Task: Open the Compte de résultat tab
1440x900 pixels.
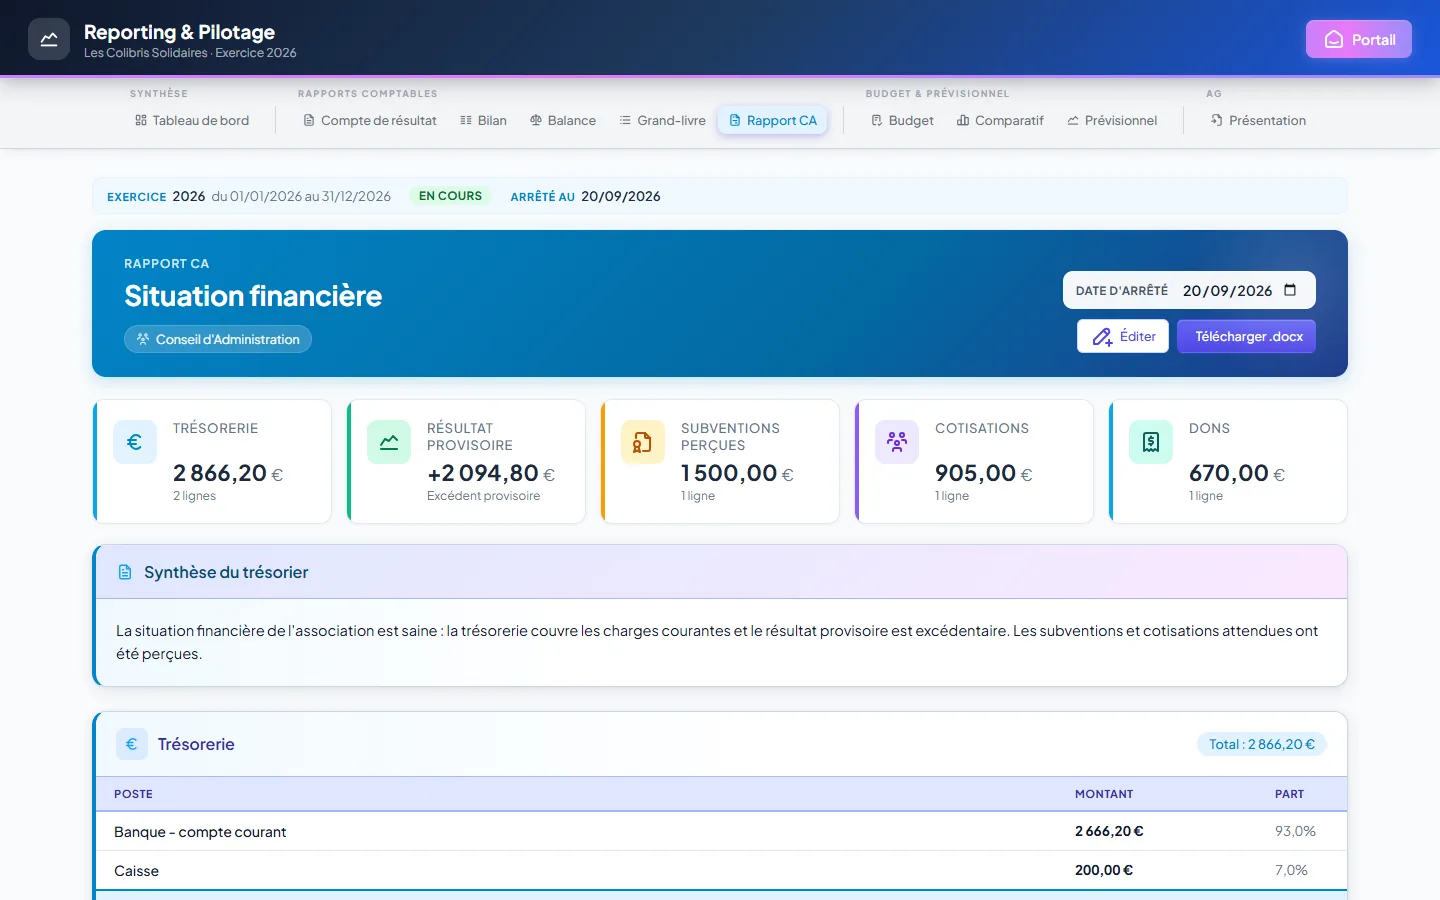Action: coord(370,120)
